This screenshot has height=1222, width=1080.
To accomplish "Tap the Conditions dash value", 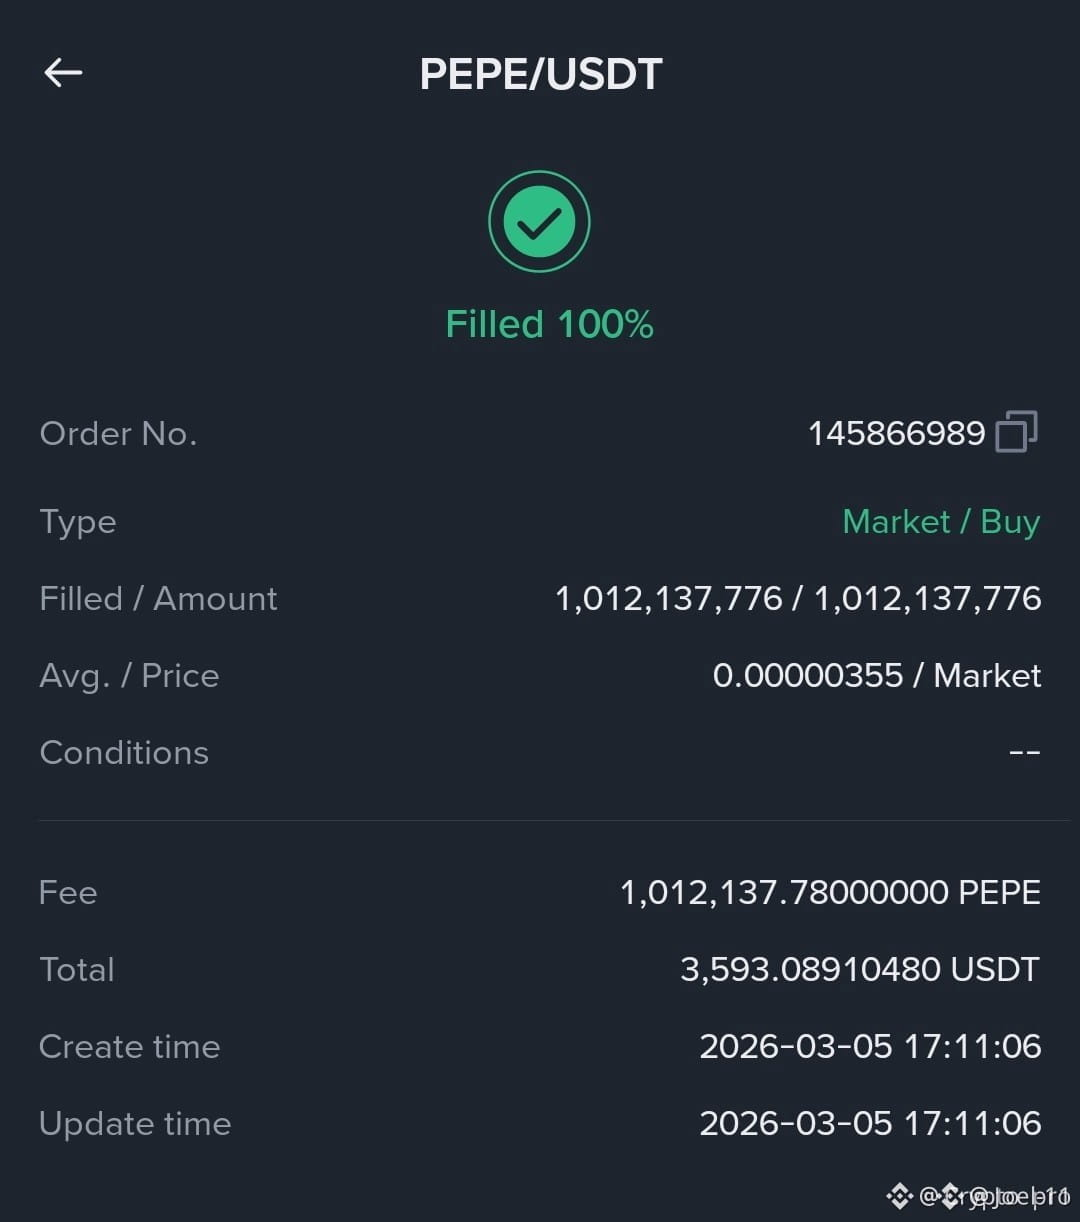I will click(1025, 752).
